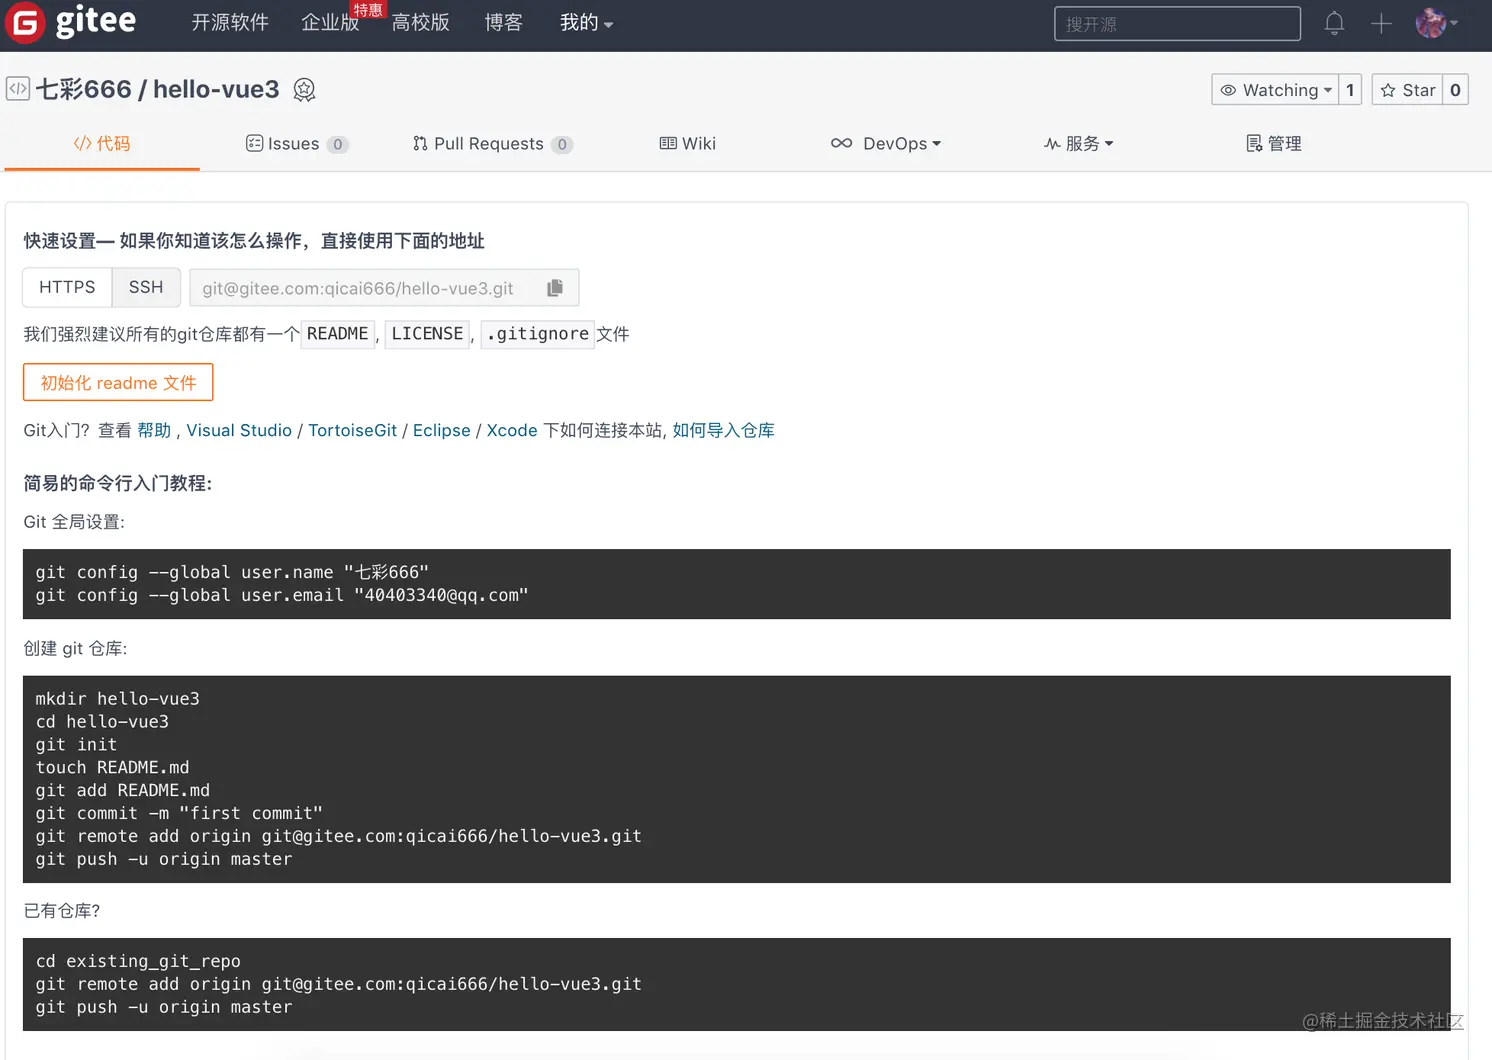Click the git init line
The height and width of the screenshot is (1060, 1492).
pos(76,744)
